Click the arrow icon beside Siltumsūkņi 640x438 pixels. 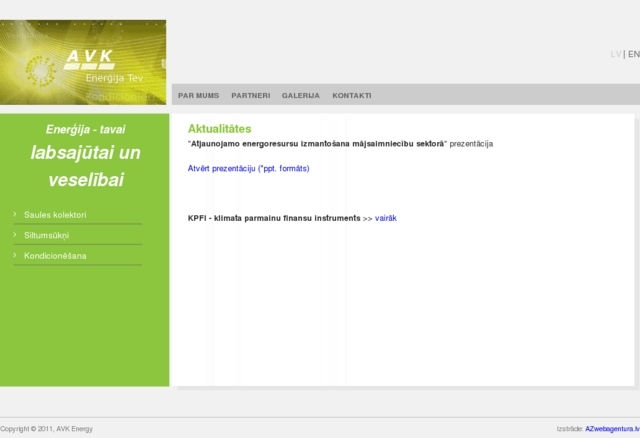coord(15,234)
